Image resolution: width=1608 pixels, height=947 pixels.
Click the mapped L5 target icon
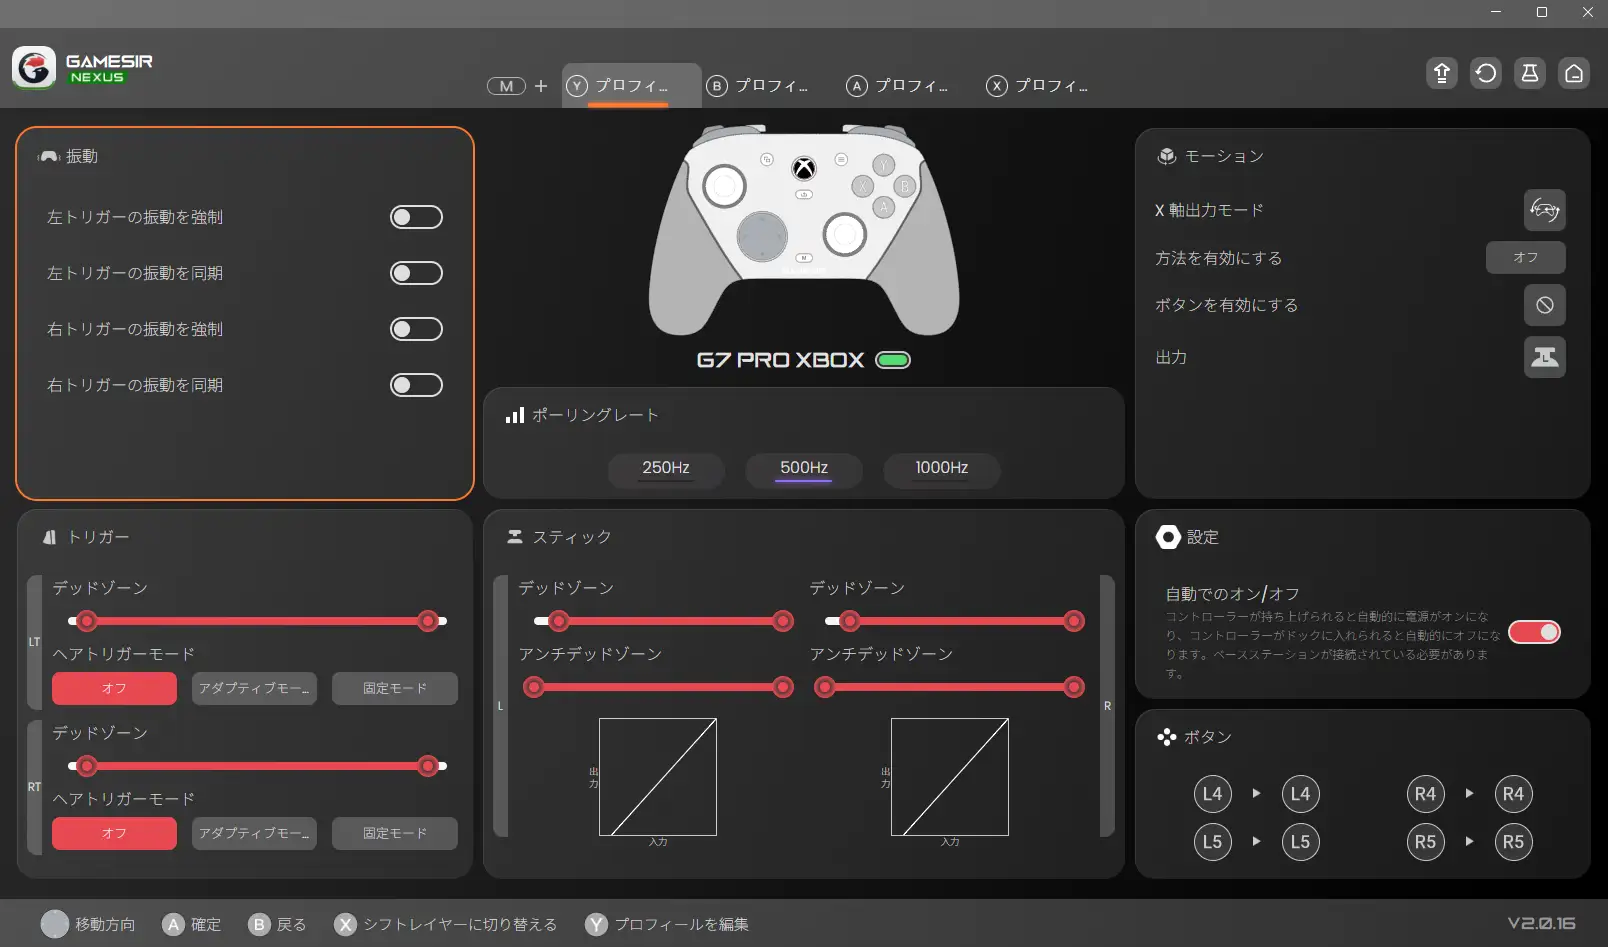(x=1300, y=842)
